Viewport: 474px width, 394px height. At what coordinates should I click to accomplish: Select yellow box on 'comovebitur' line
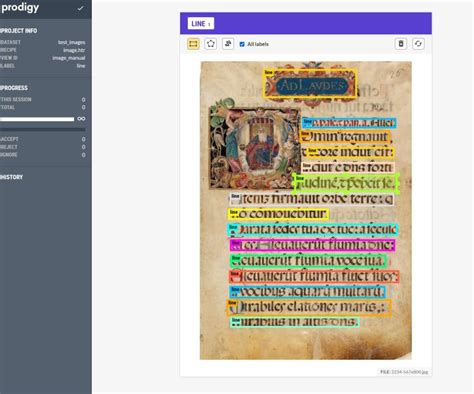click(x=278, y=214)
